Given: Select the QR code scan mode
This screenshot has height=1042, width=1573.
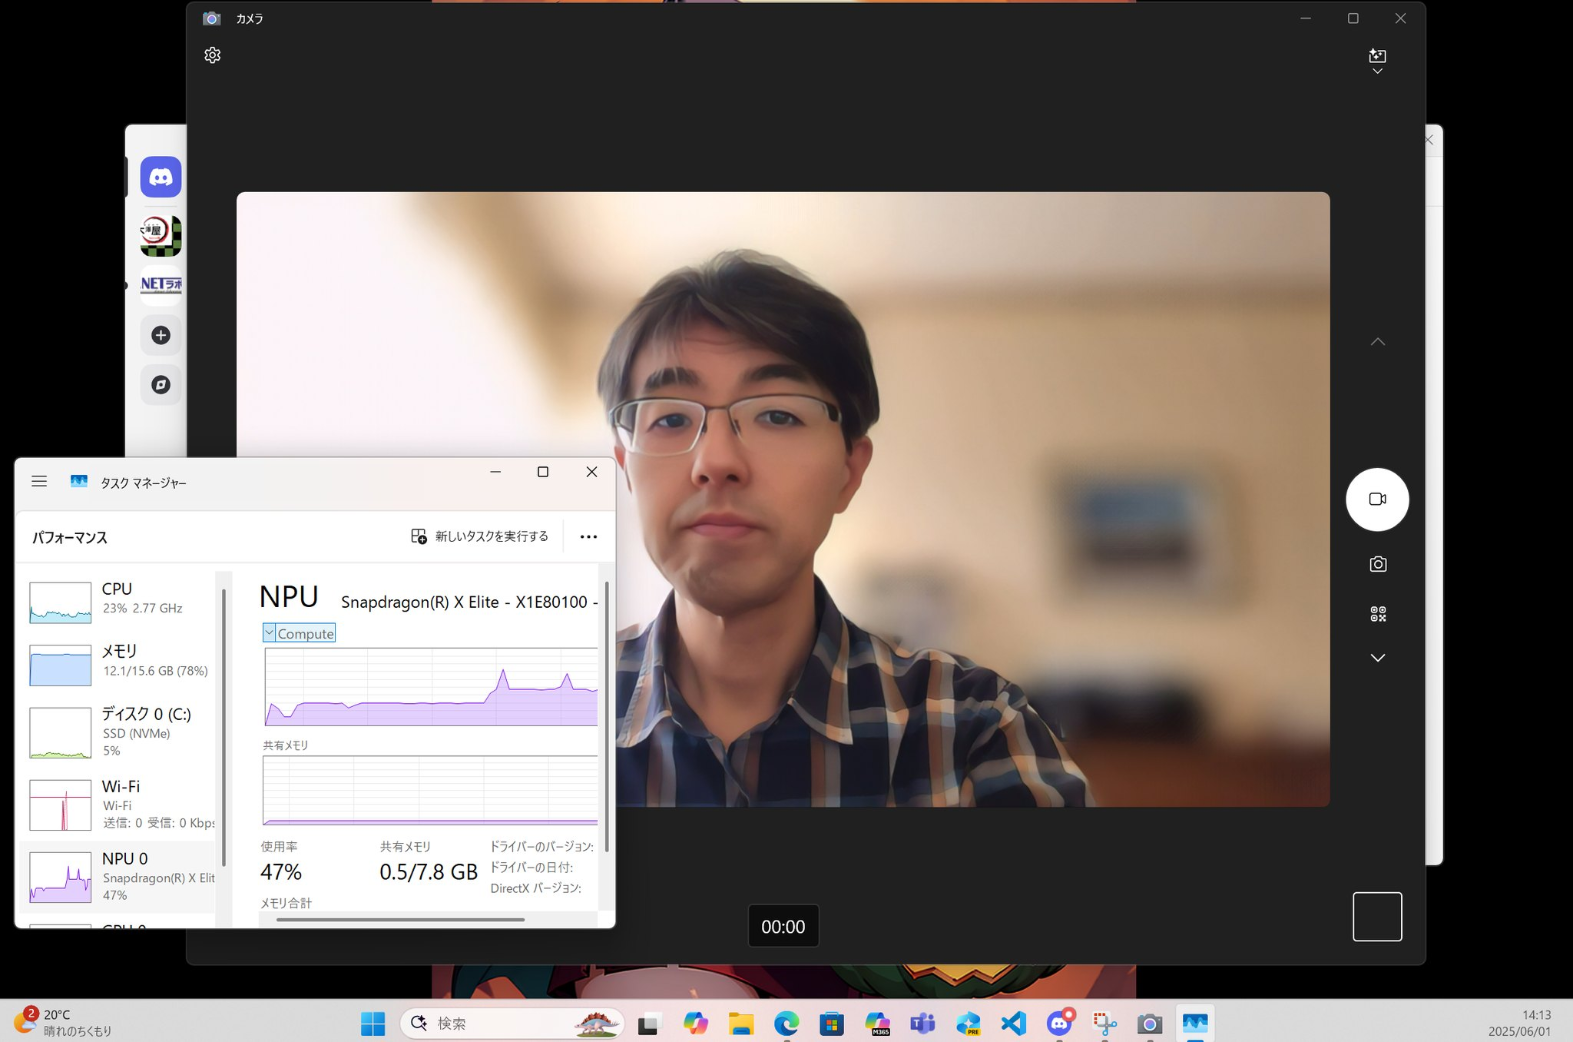Looking at the screenshot, I should [x=1377, y=614].
